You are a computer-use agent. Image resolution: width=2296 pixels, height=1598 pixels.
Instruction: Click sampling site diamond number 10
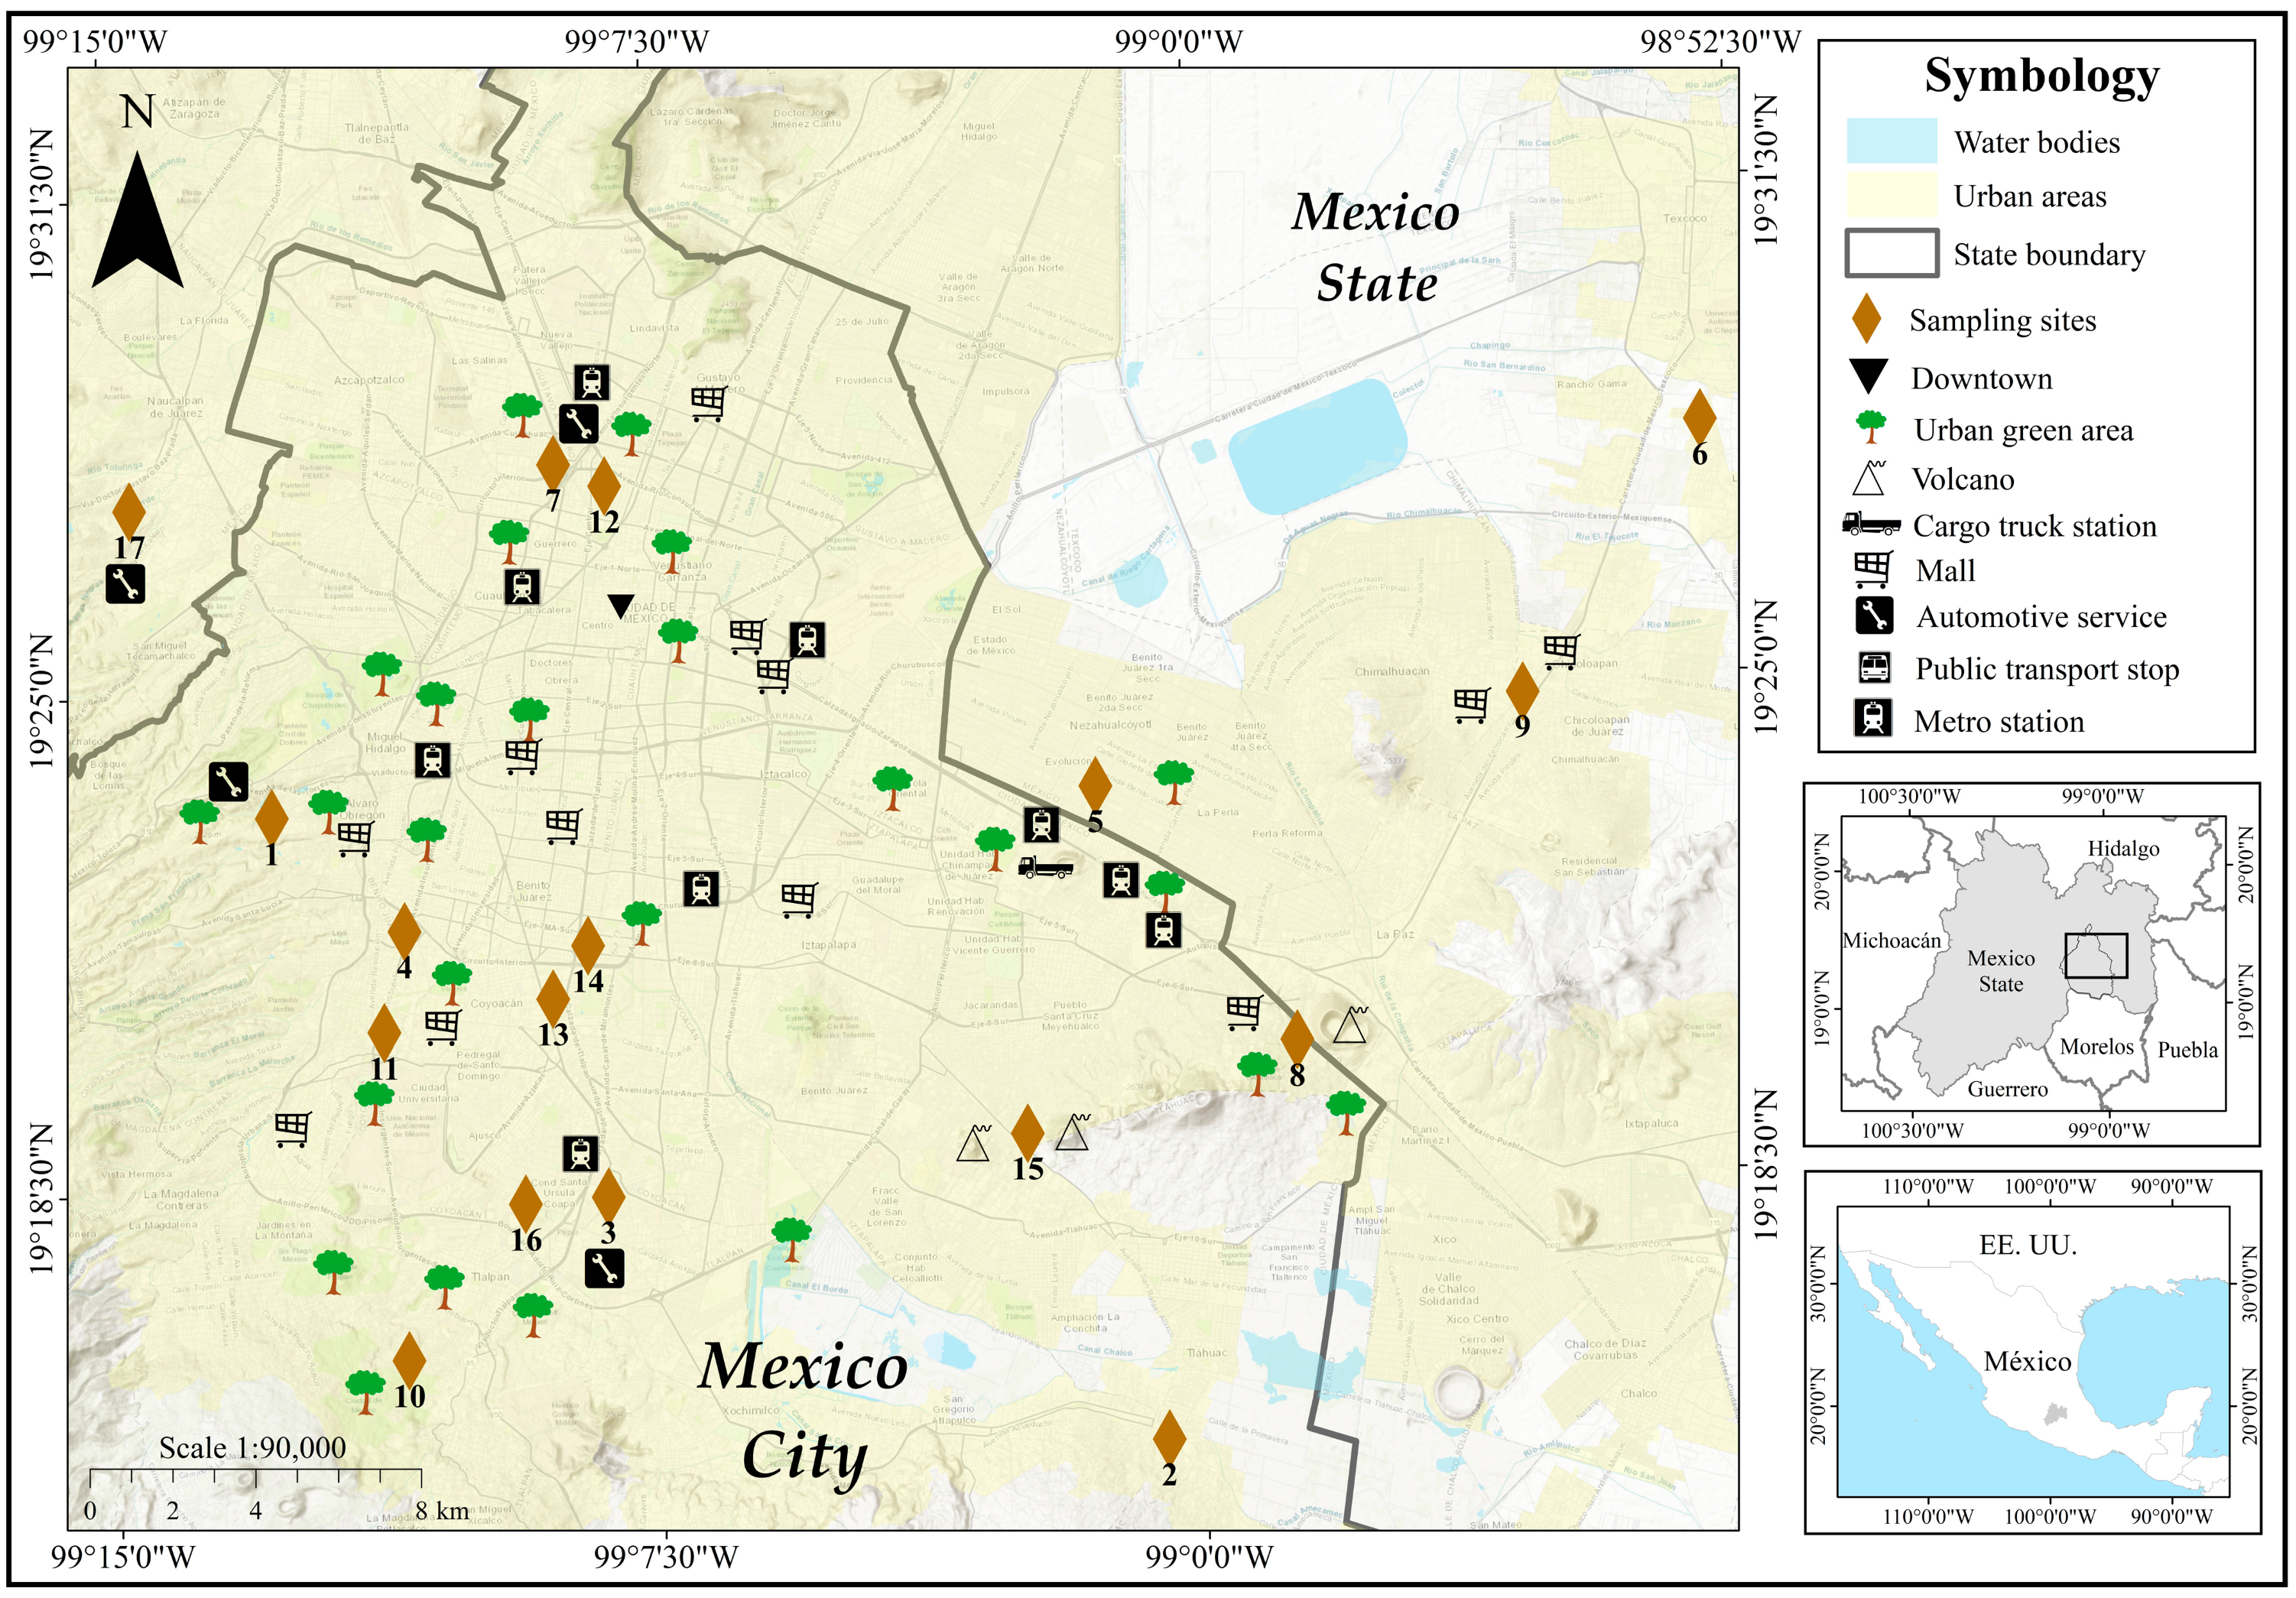pyautogui.click(x=409, y=1359)
